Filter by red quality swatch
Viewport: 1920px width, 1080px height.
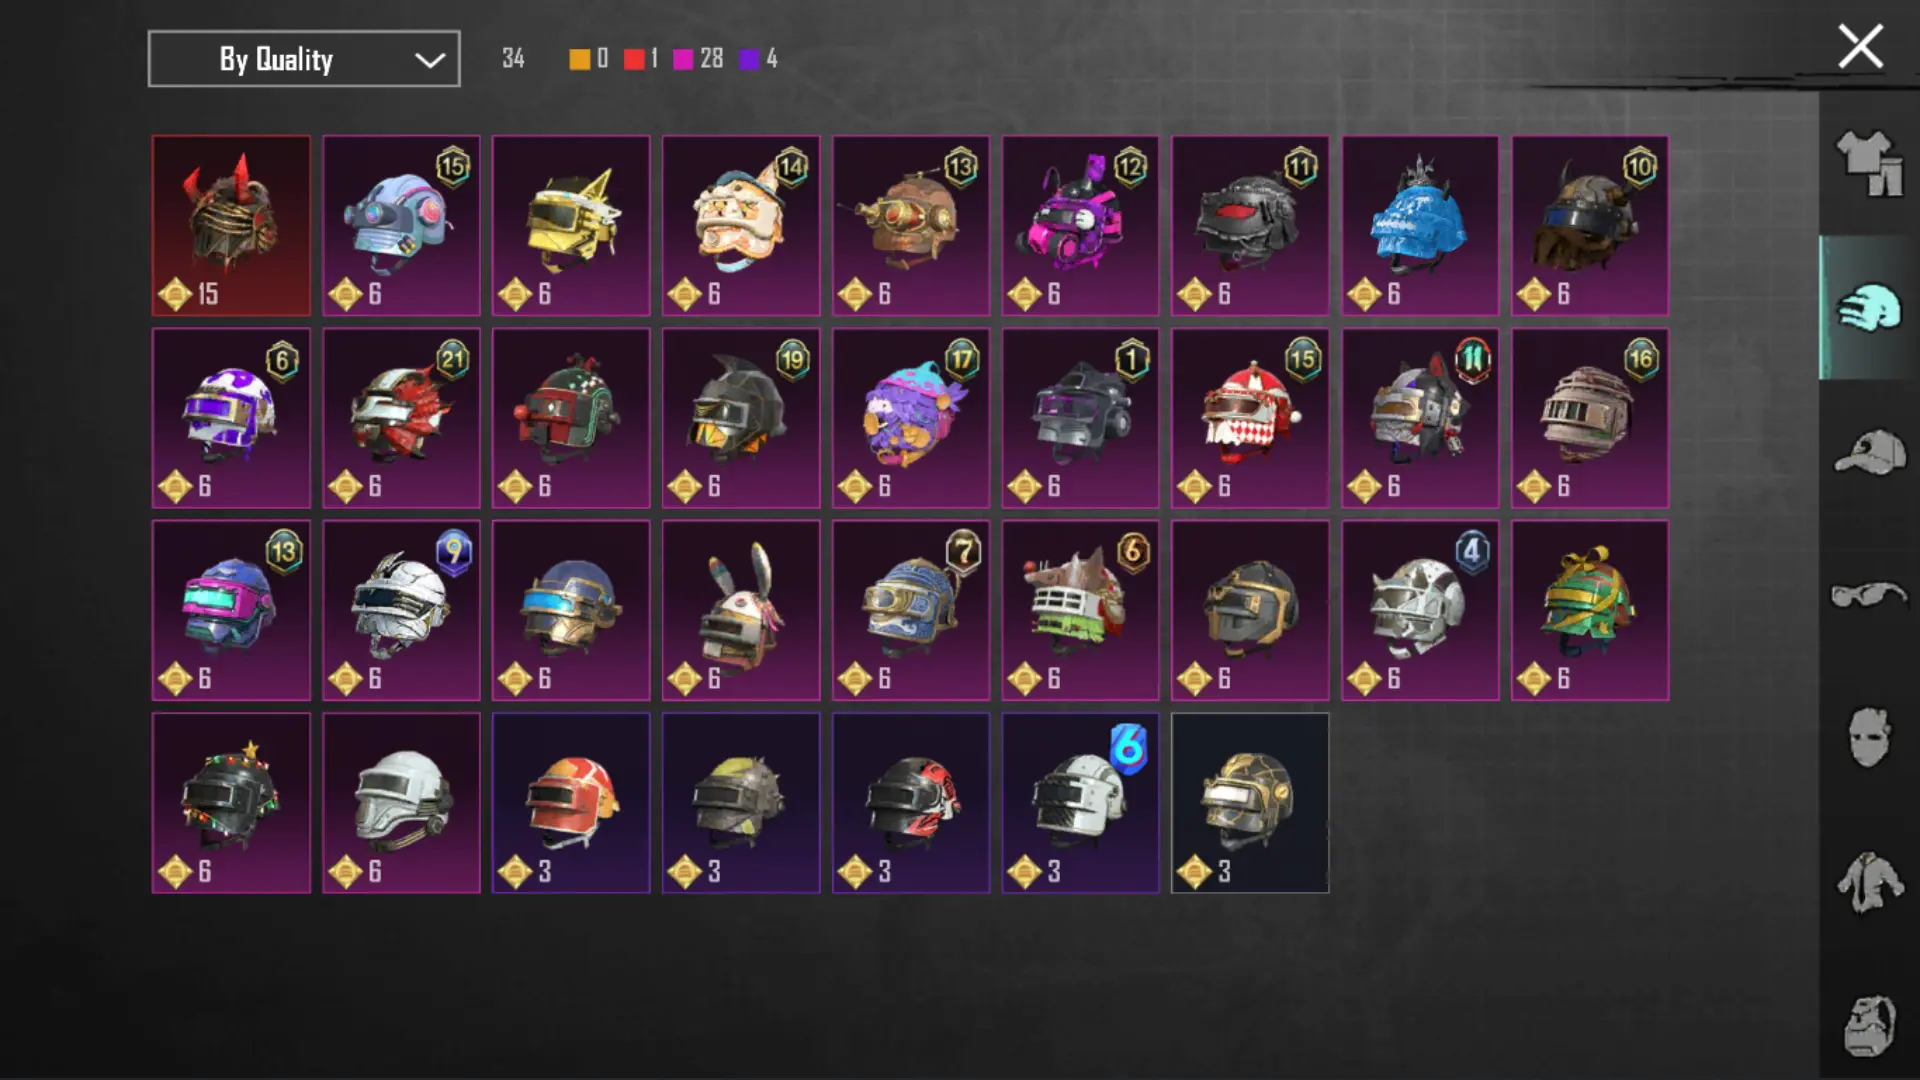[634, 59]
